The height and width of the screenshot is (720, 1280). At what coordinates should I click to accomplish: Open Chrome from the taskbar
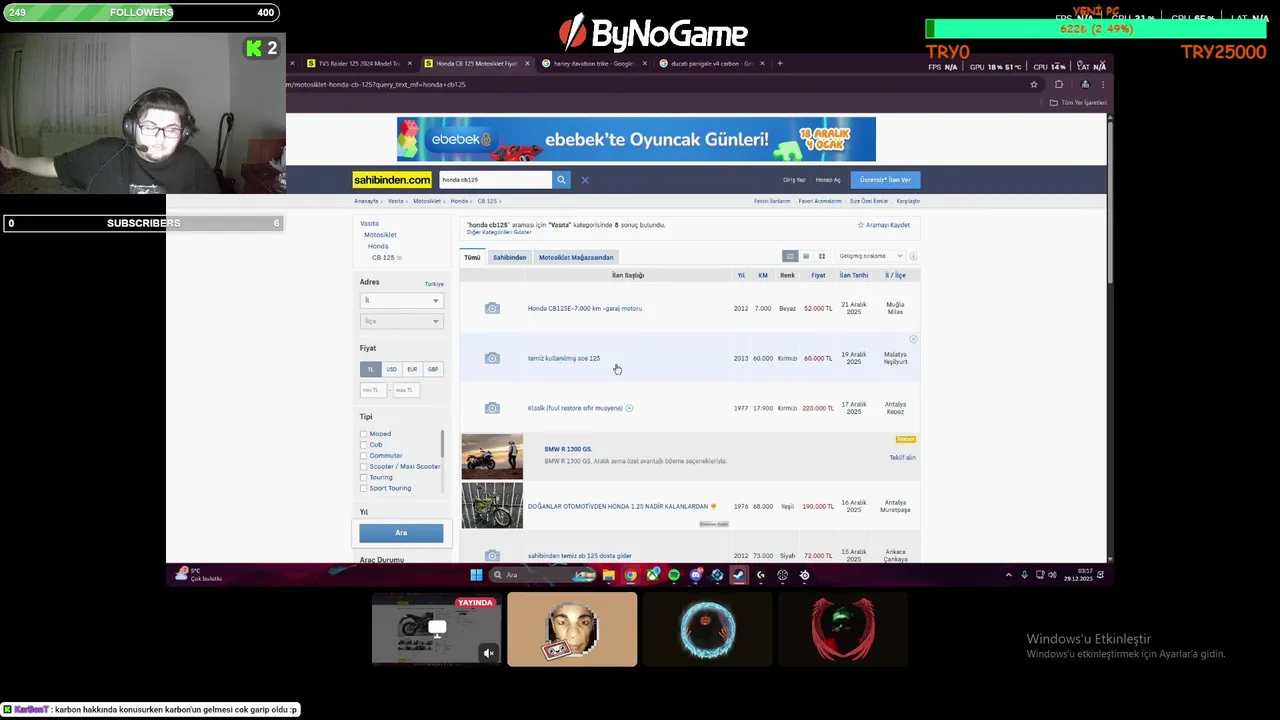(630, 575)
